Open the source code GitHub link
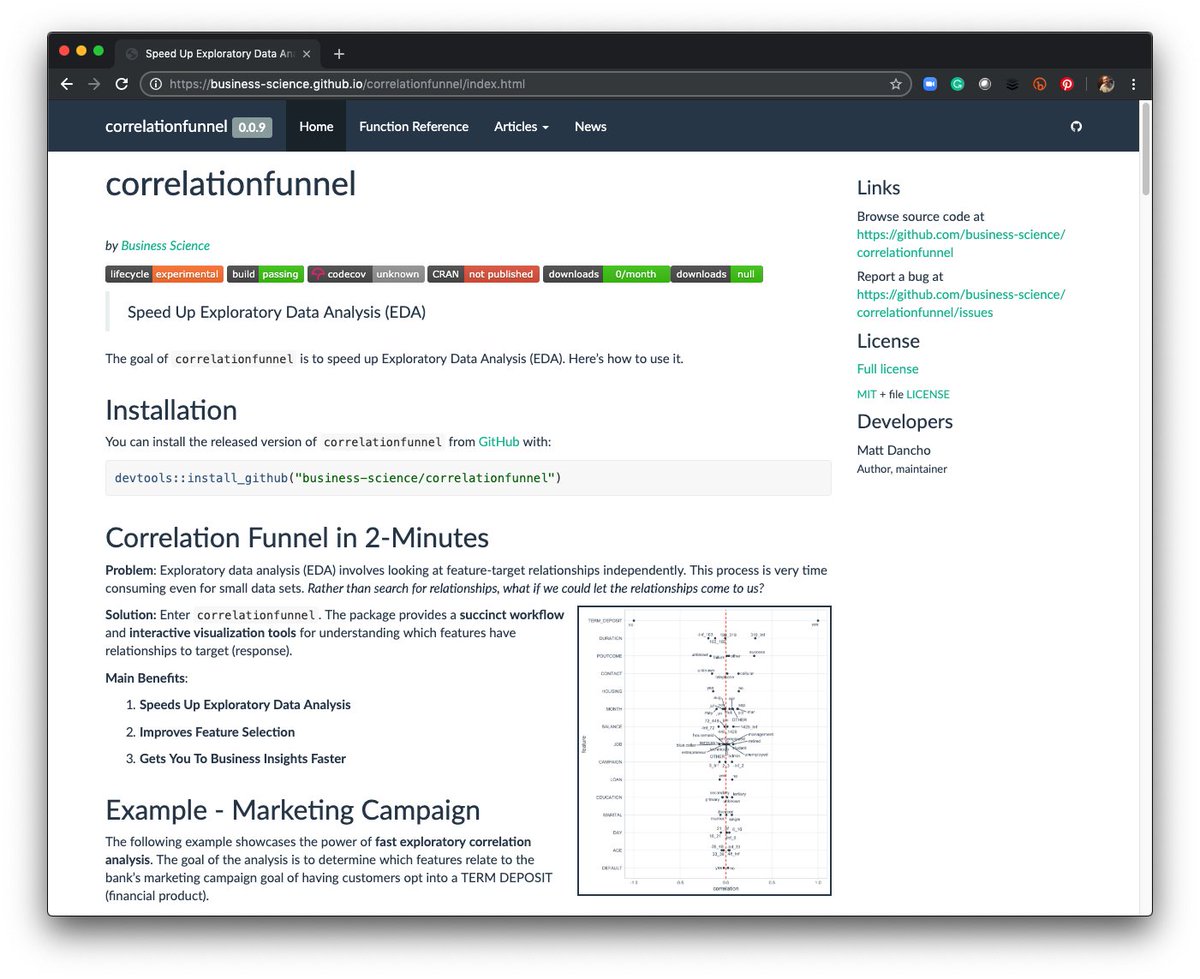This screenshot has width=1200, height=979. coord(961,243)
